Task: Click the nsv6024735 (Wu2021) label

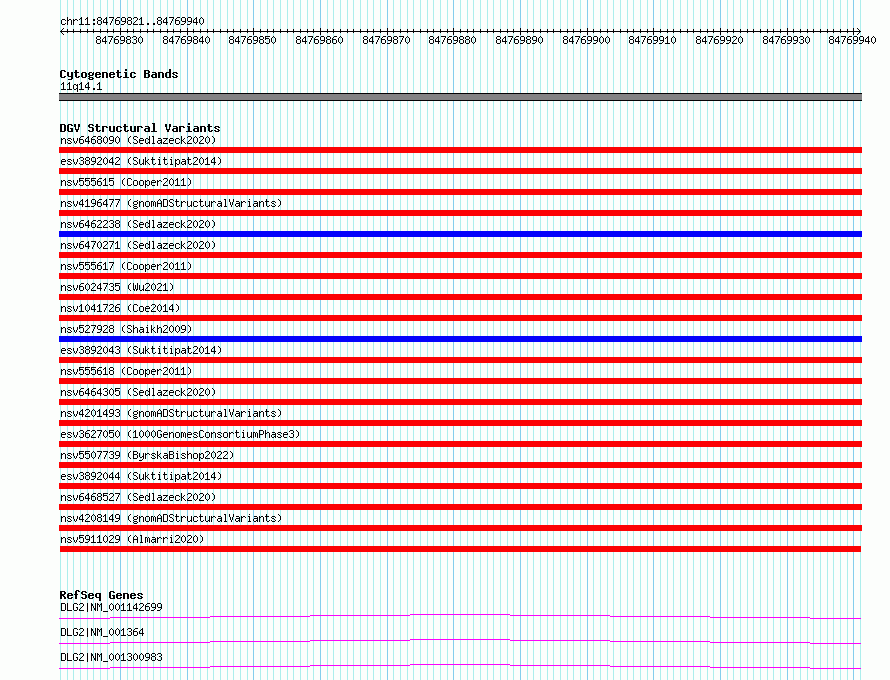Action: [117, 287]
